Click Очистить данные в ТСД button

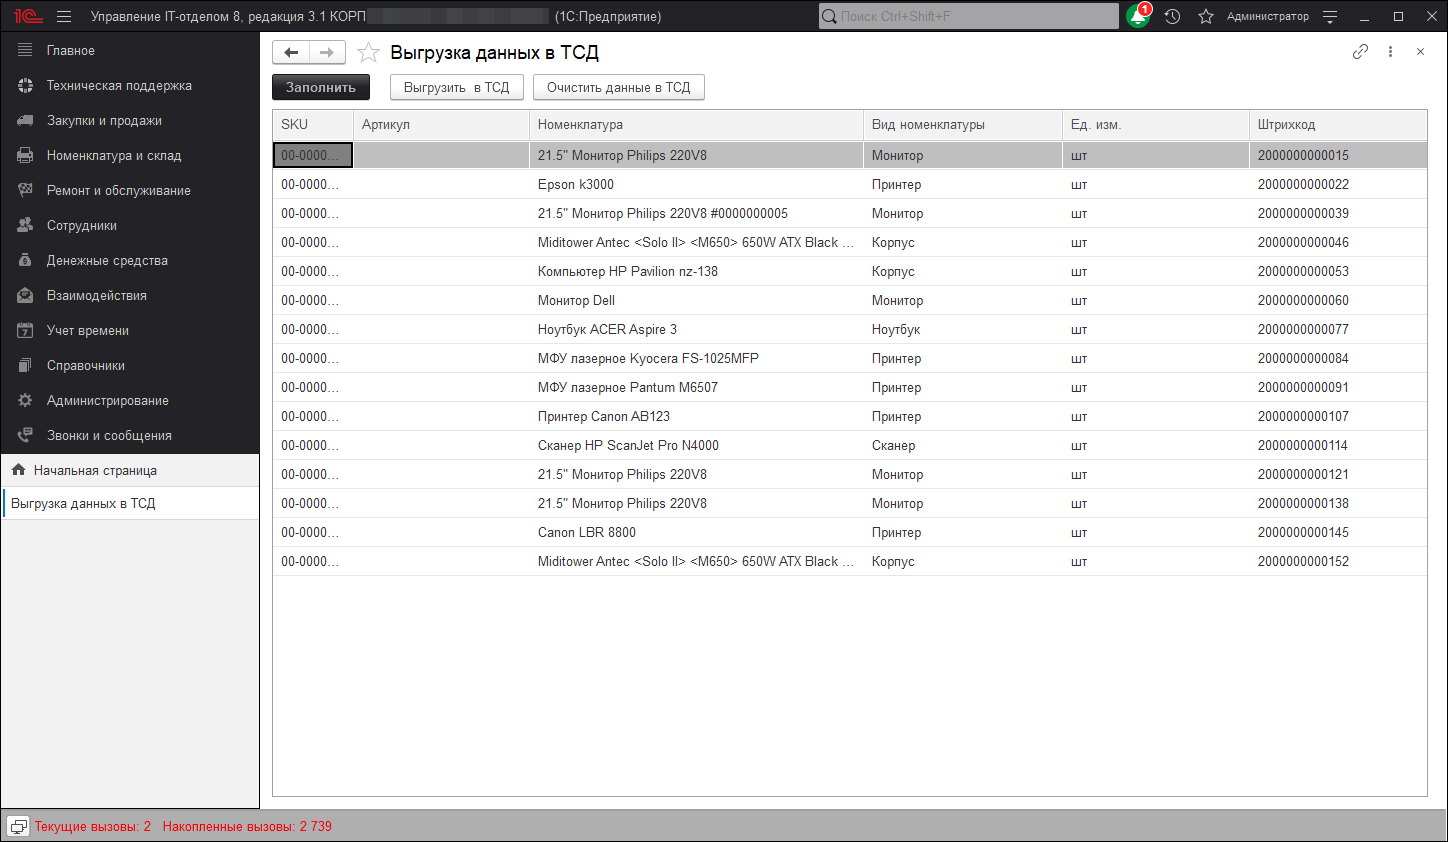(618, 88)
